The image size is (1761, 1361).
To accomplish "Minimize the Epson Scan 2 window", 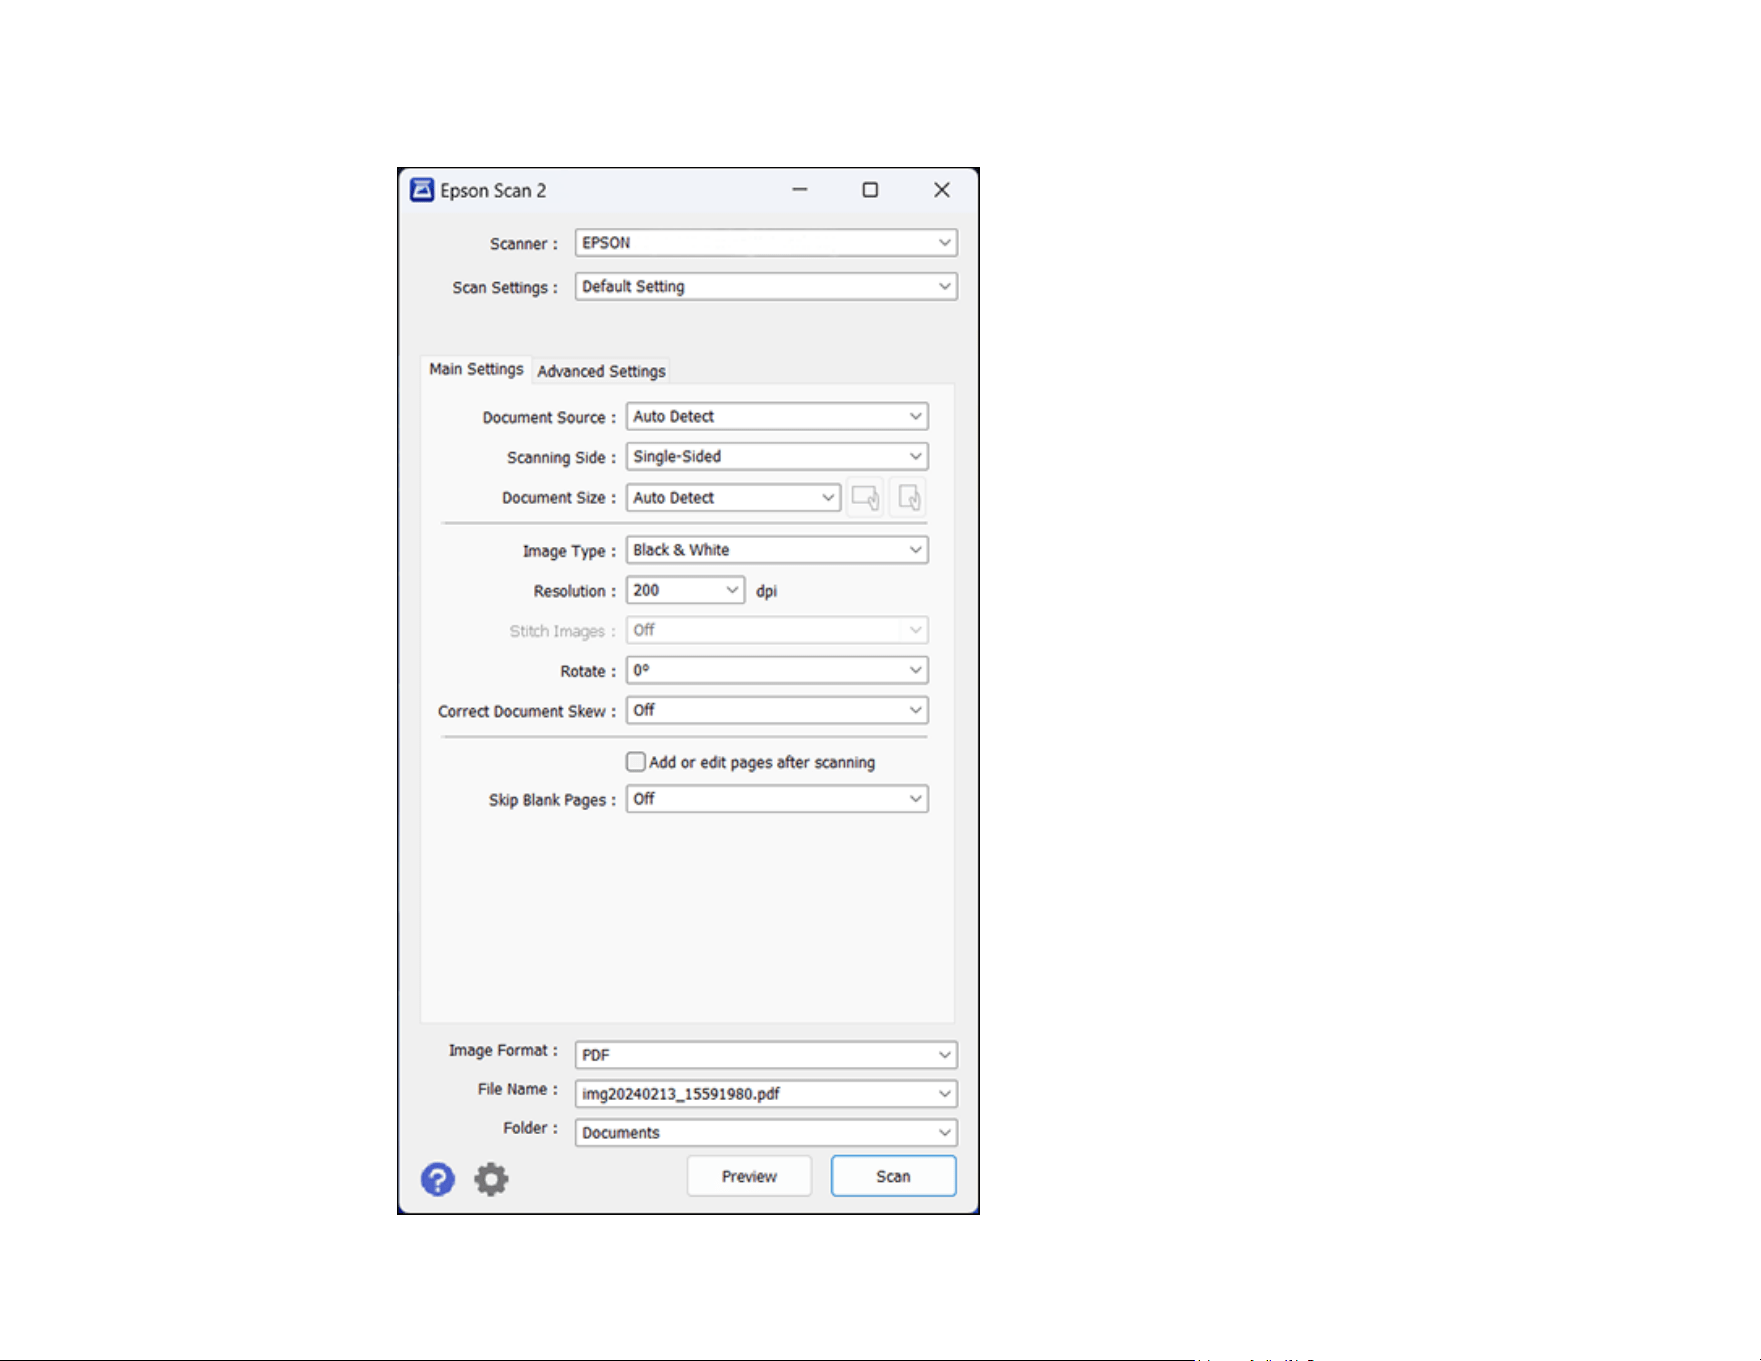I will tap(800, 190).
